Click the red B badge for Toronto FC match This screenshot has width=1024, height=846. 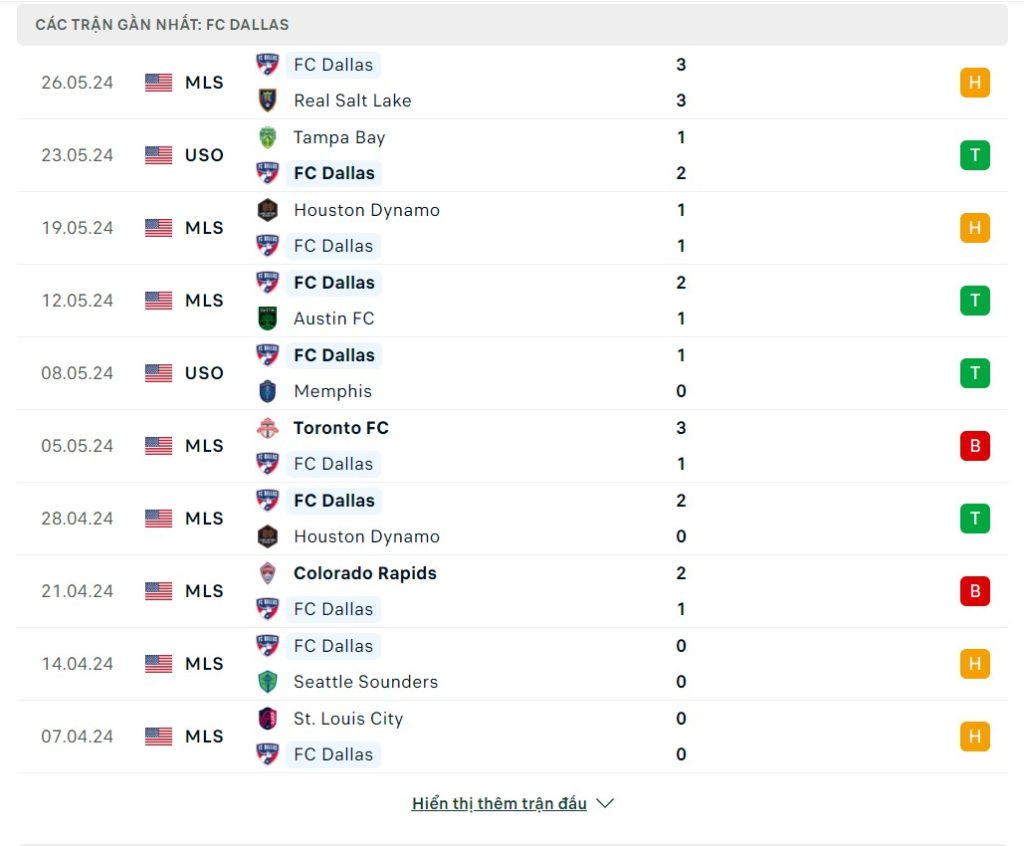[x=974, y=446]
